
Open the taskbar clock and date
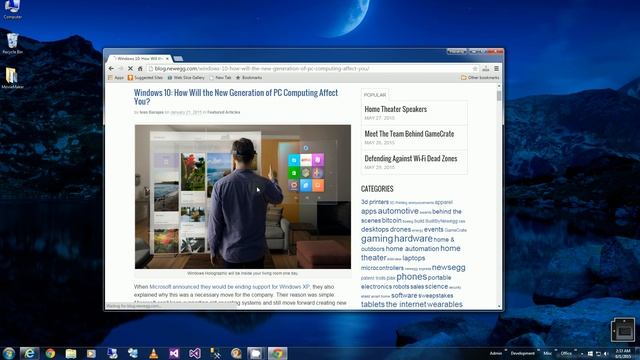click(x=623, y=353)
